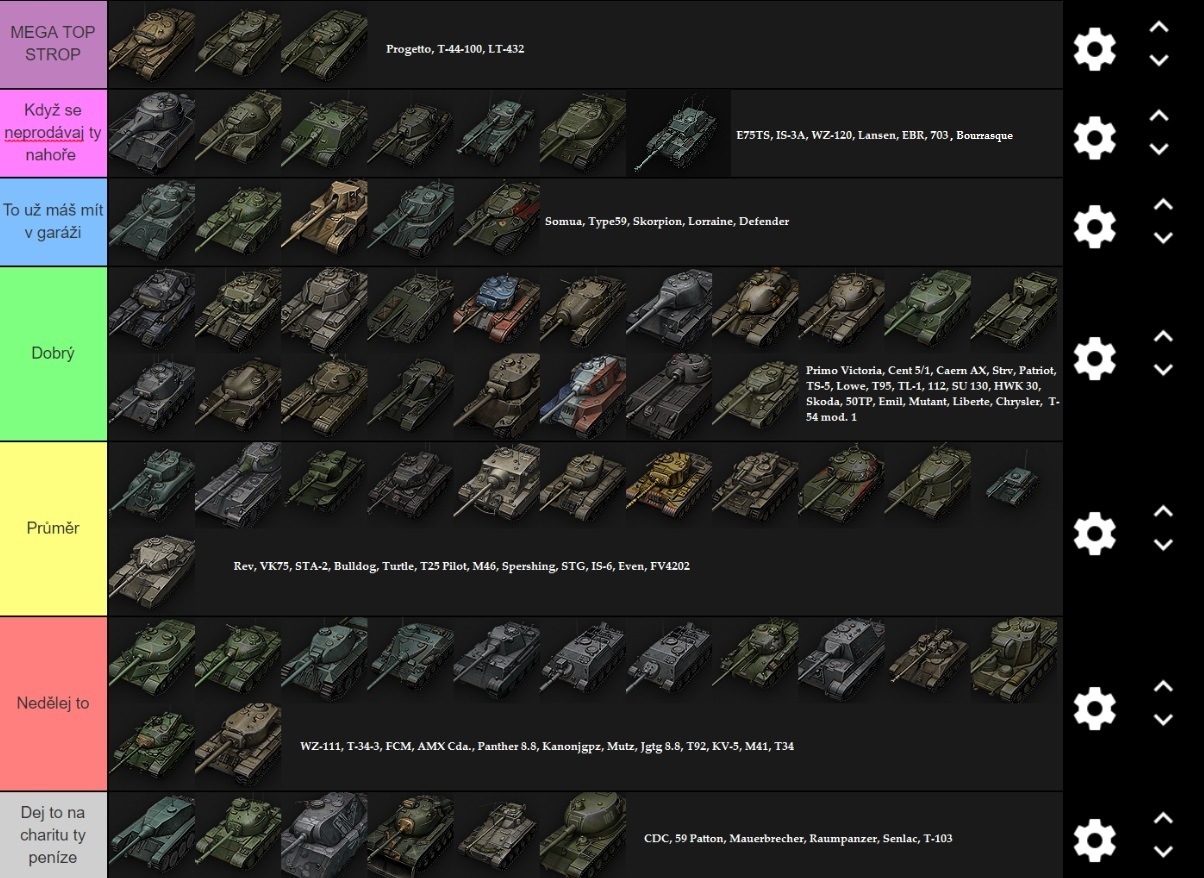Select first tank in MEGA TOP STROP row
This screenshot has width=1204, height=878.
pyautogui.click(x=151, y=44)
